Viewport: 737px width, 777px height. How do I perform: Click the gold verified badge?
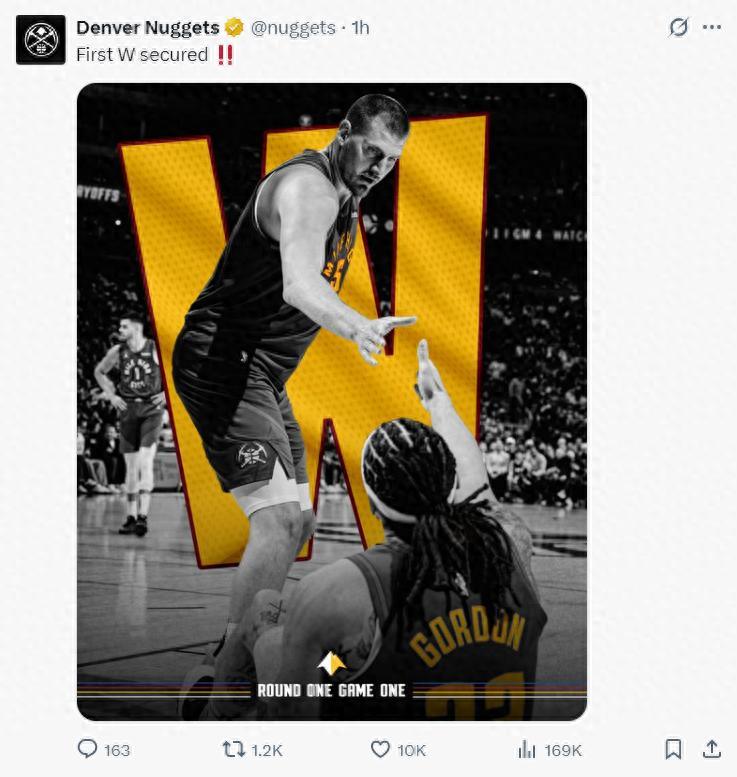[234, 28]
